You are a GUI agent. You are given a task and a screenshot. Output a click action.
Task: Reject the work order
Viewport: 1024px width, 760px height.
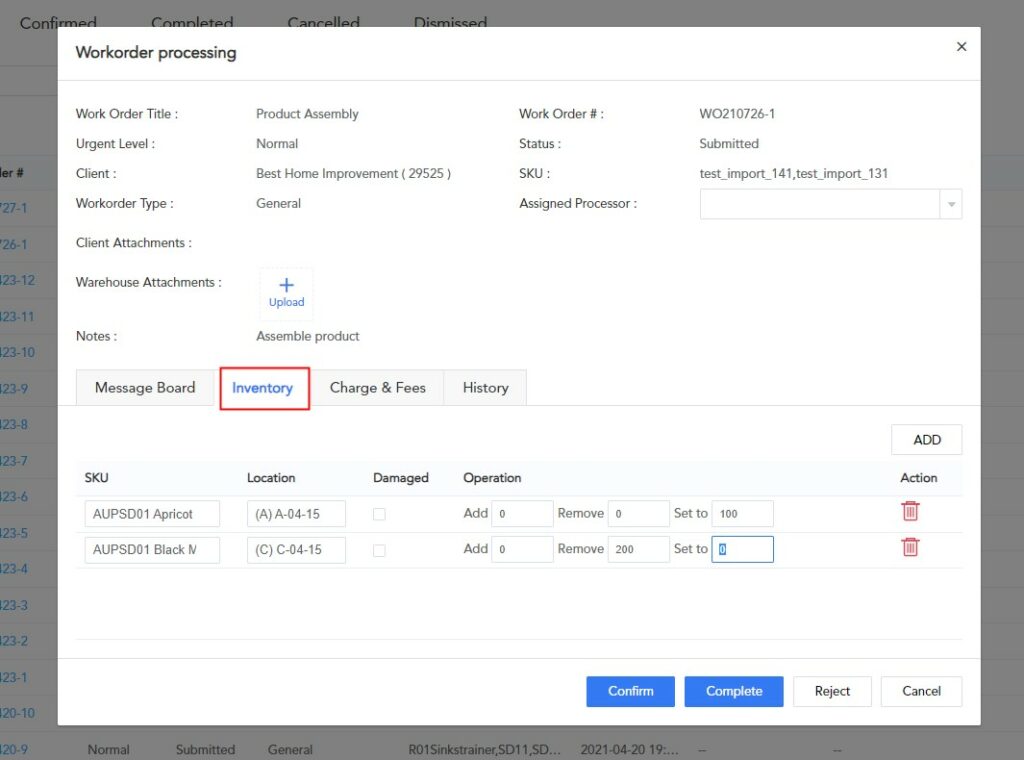832,691
